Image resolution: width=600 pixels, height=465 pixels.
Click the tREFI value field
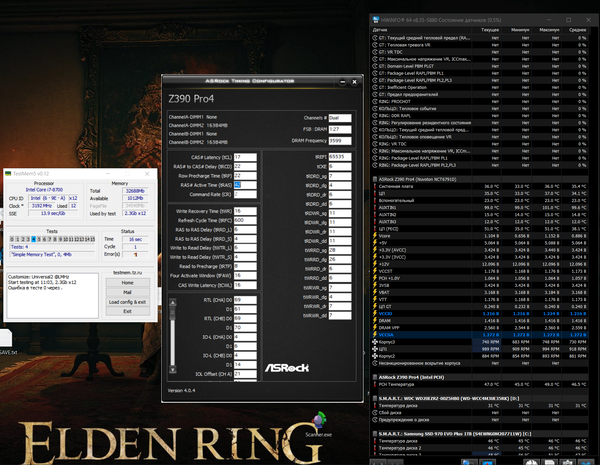click(x=340, y=157)
